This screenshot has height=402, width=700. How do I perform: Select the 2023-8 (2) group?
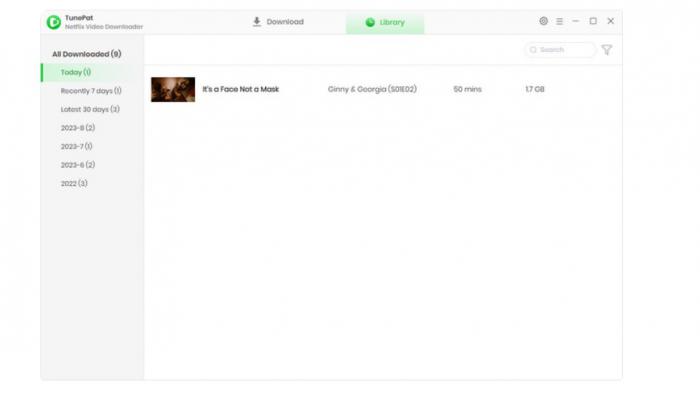tap(78, 128)
